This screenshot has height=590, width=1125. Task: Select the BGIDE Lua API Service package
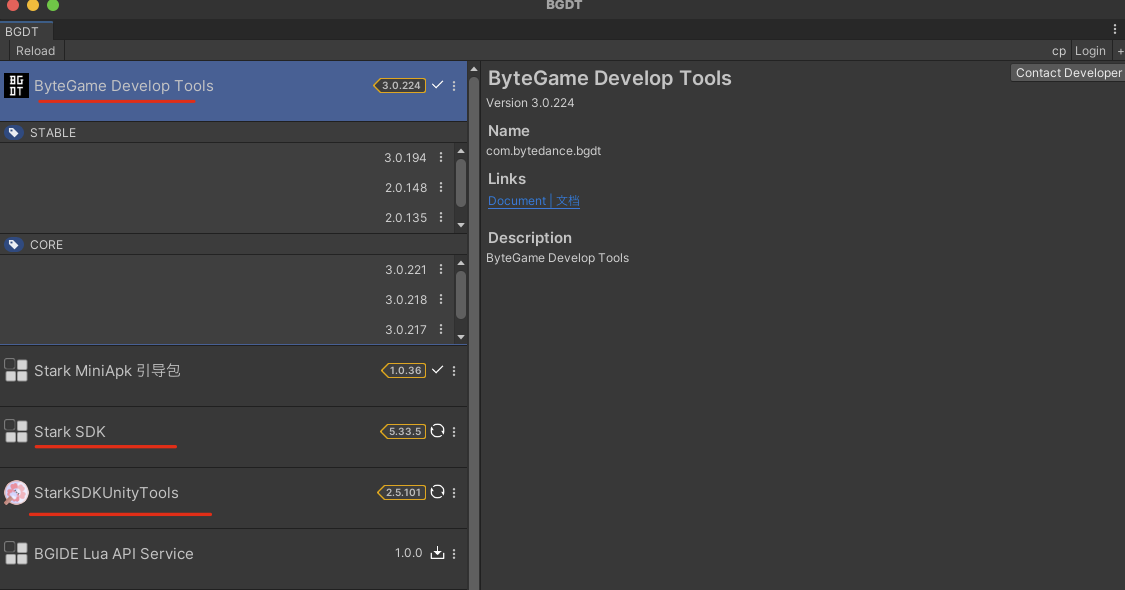tap(233, 559)
